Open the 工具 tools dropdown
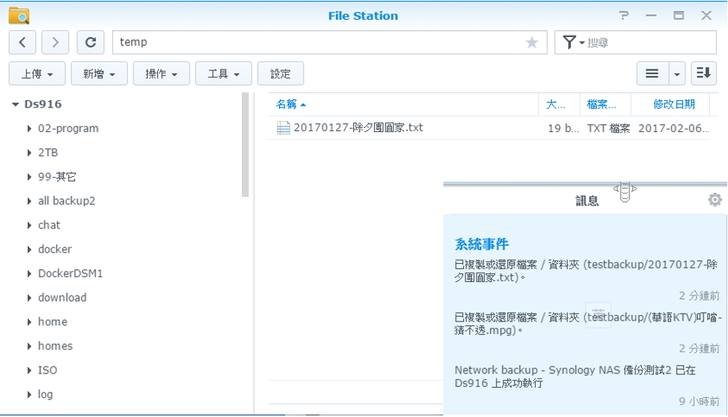 tap(223, 73)
